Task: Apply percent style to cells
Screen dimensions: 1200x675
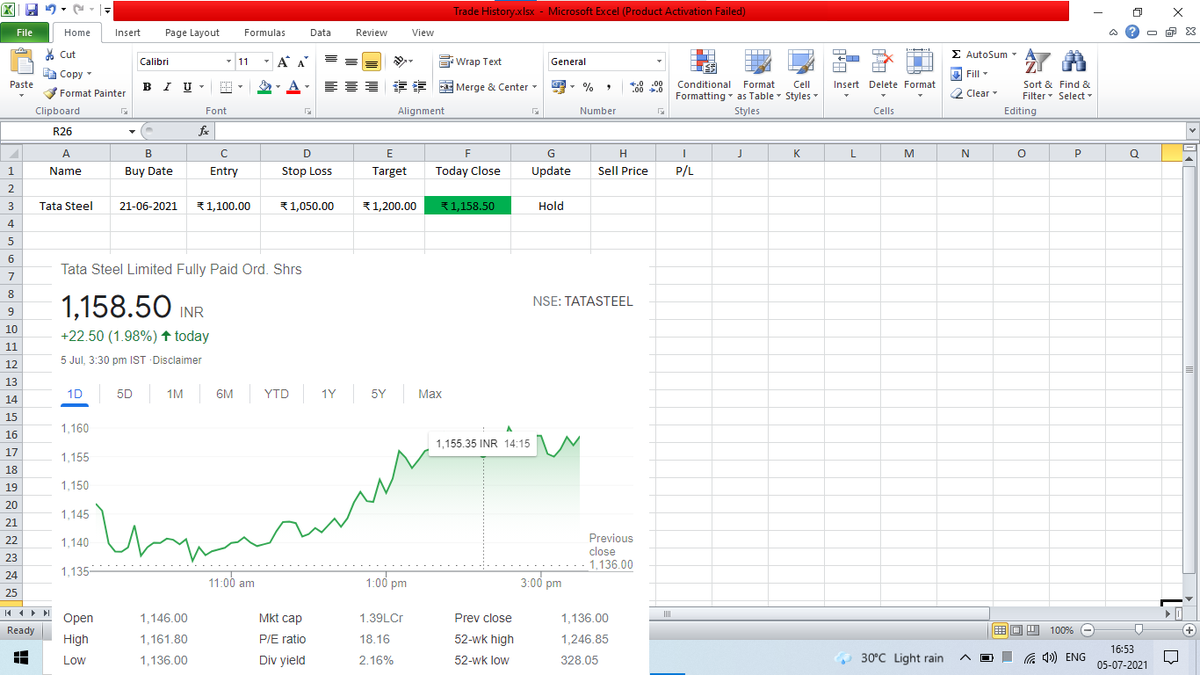Action: [588, 87]
